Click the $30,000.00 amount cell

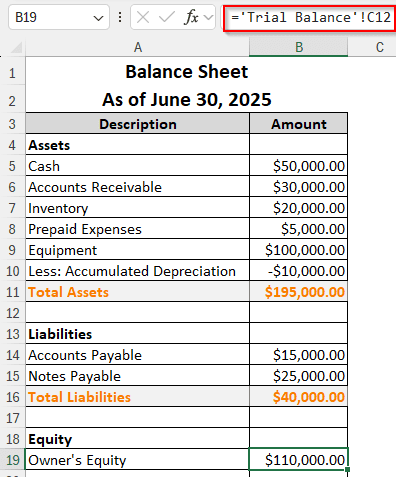299,187
